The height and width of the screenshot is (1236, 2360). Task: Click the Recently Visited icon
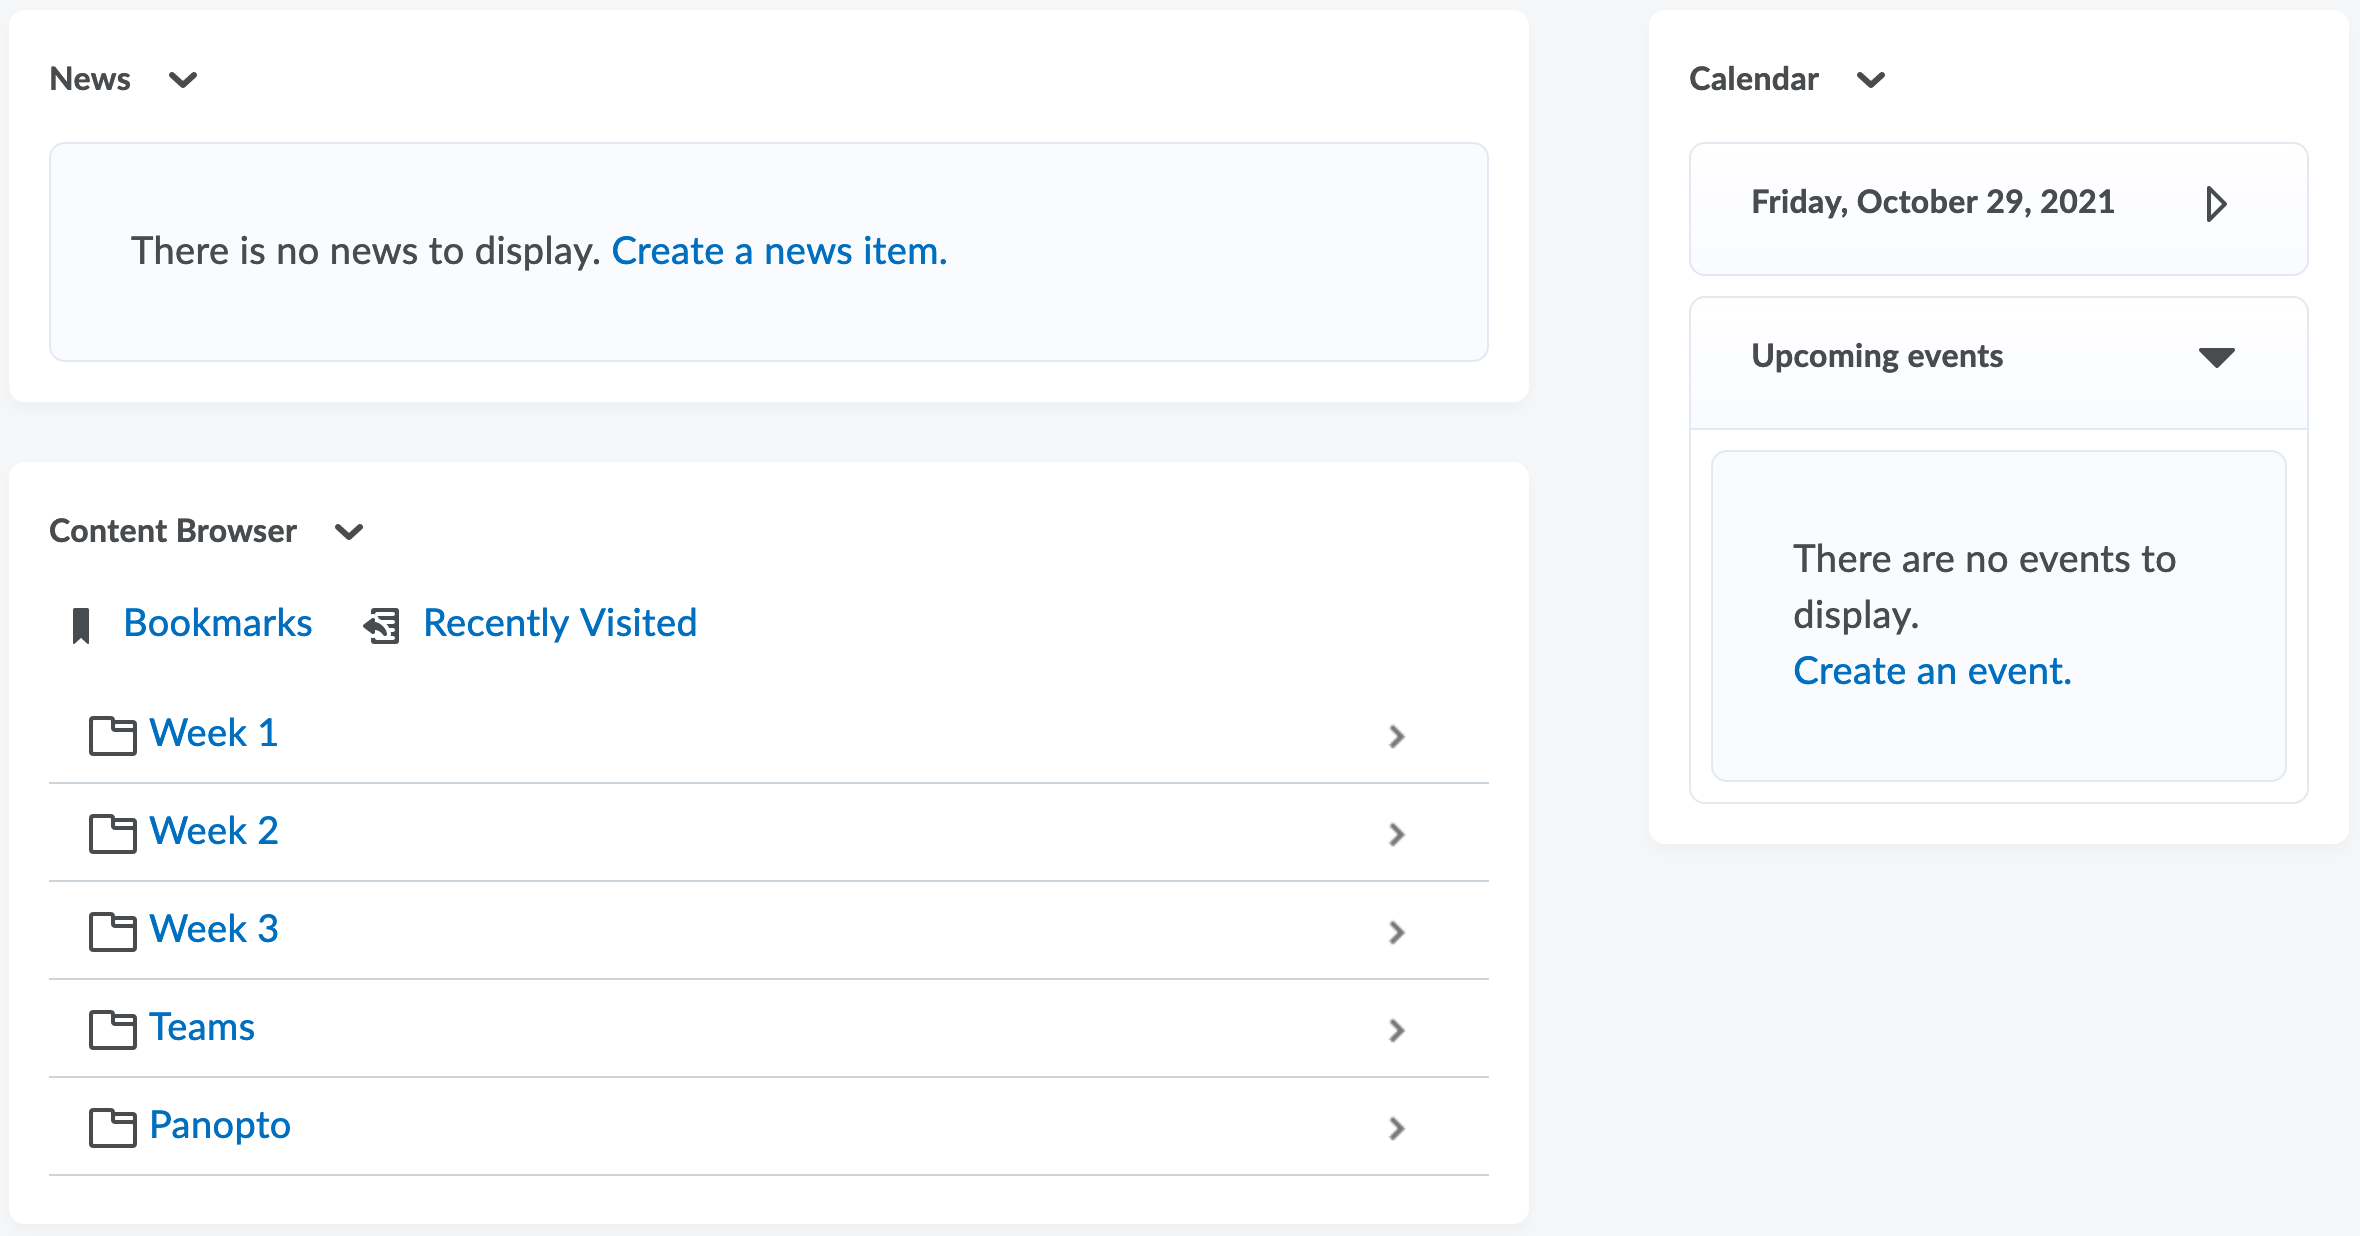382,624
